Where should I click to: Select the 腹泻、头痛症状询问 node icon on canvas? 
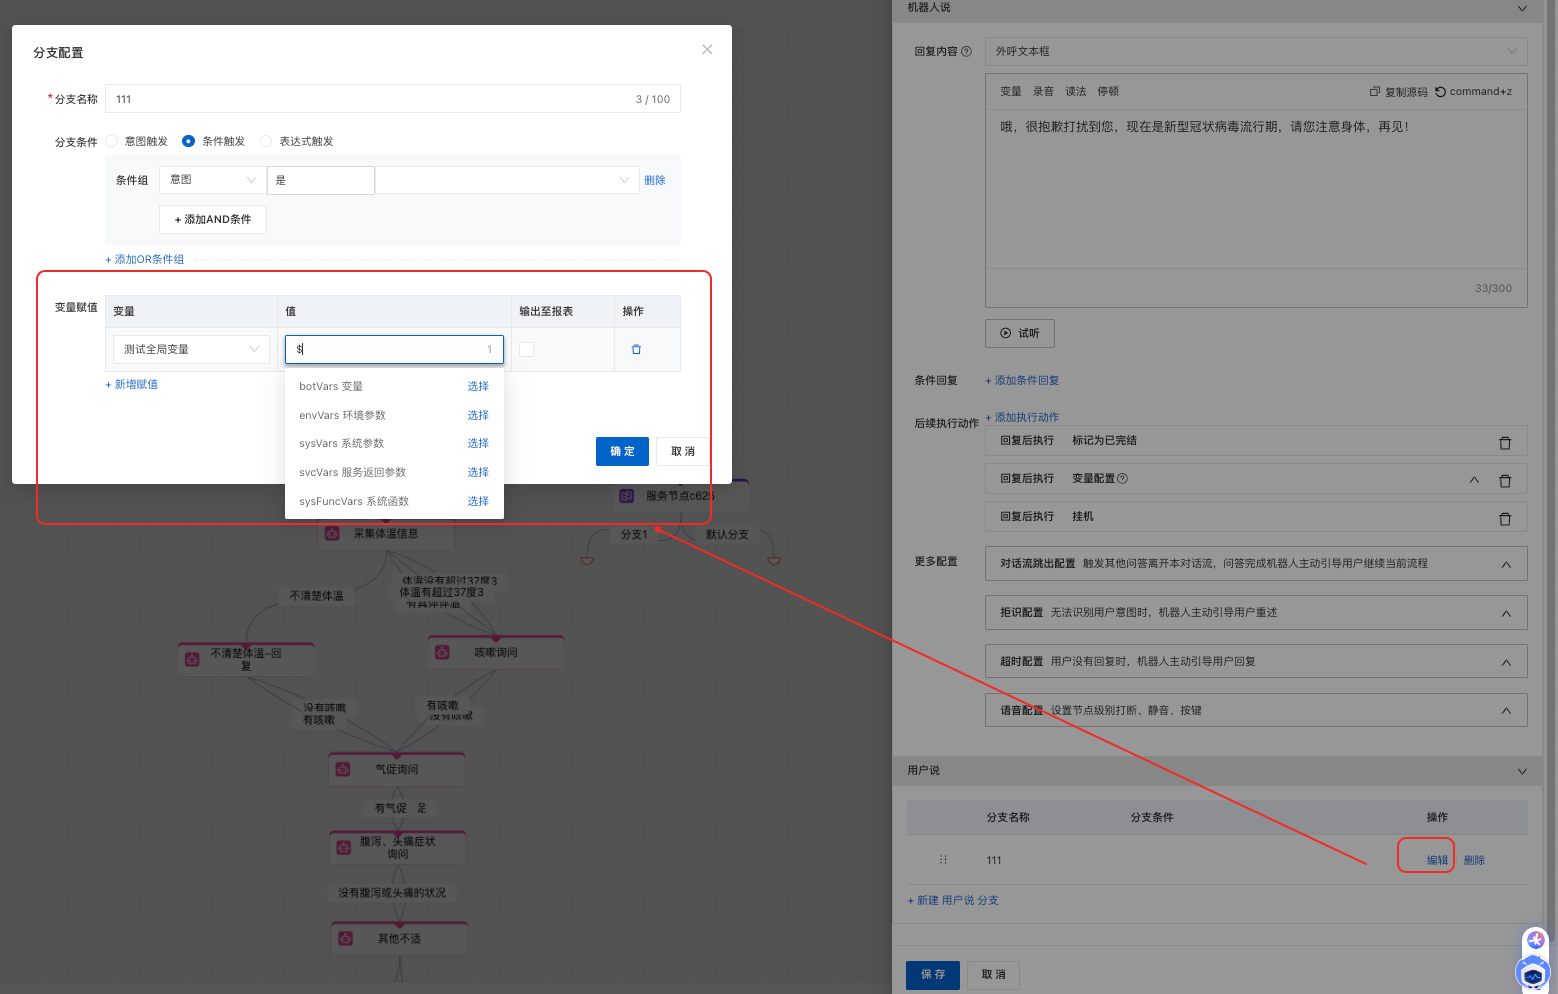[343, 847]
